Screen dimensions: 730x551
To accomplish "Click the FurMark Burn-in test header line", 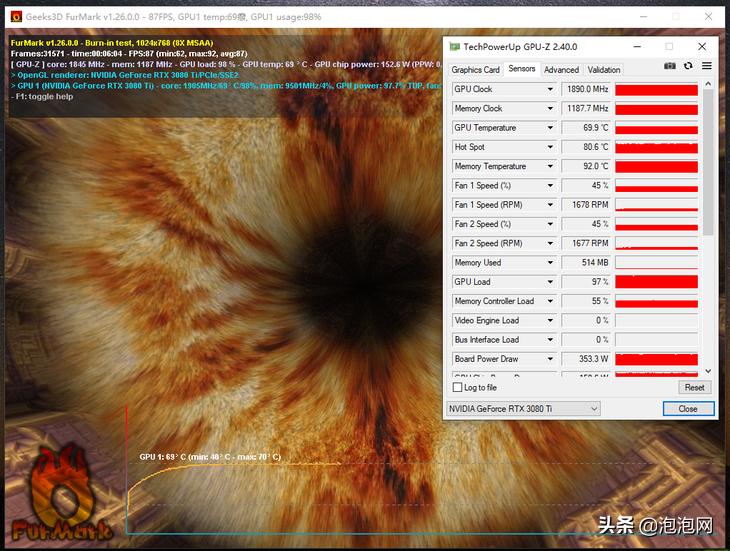I will (112, 43).
